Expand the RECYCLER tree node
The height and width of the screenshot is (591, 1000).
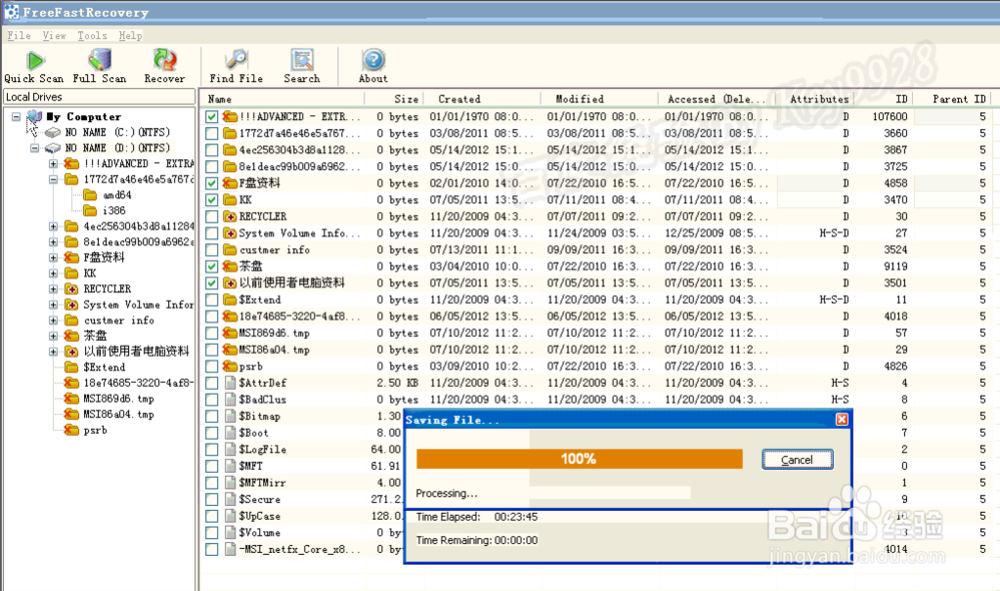tap(54, 289)
